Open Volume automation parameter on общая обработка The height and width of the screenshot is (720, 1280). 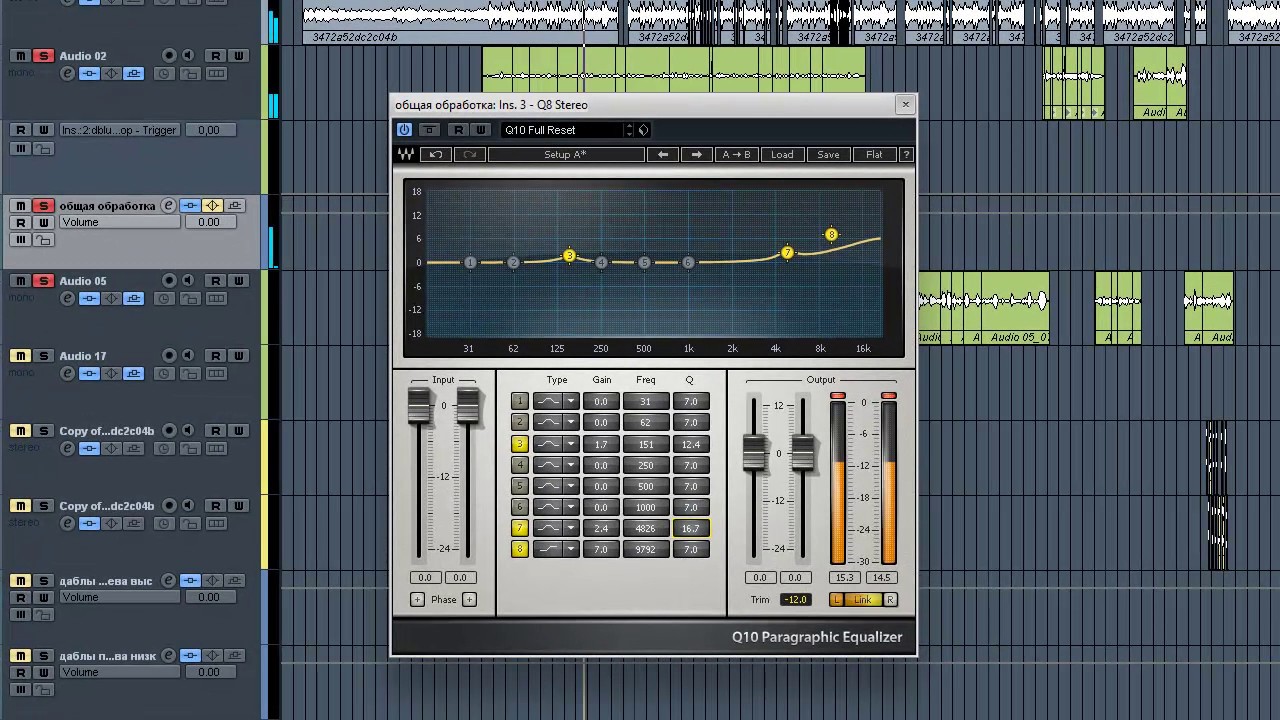120,223
